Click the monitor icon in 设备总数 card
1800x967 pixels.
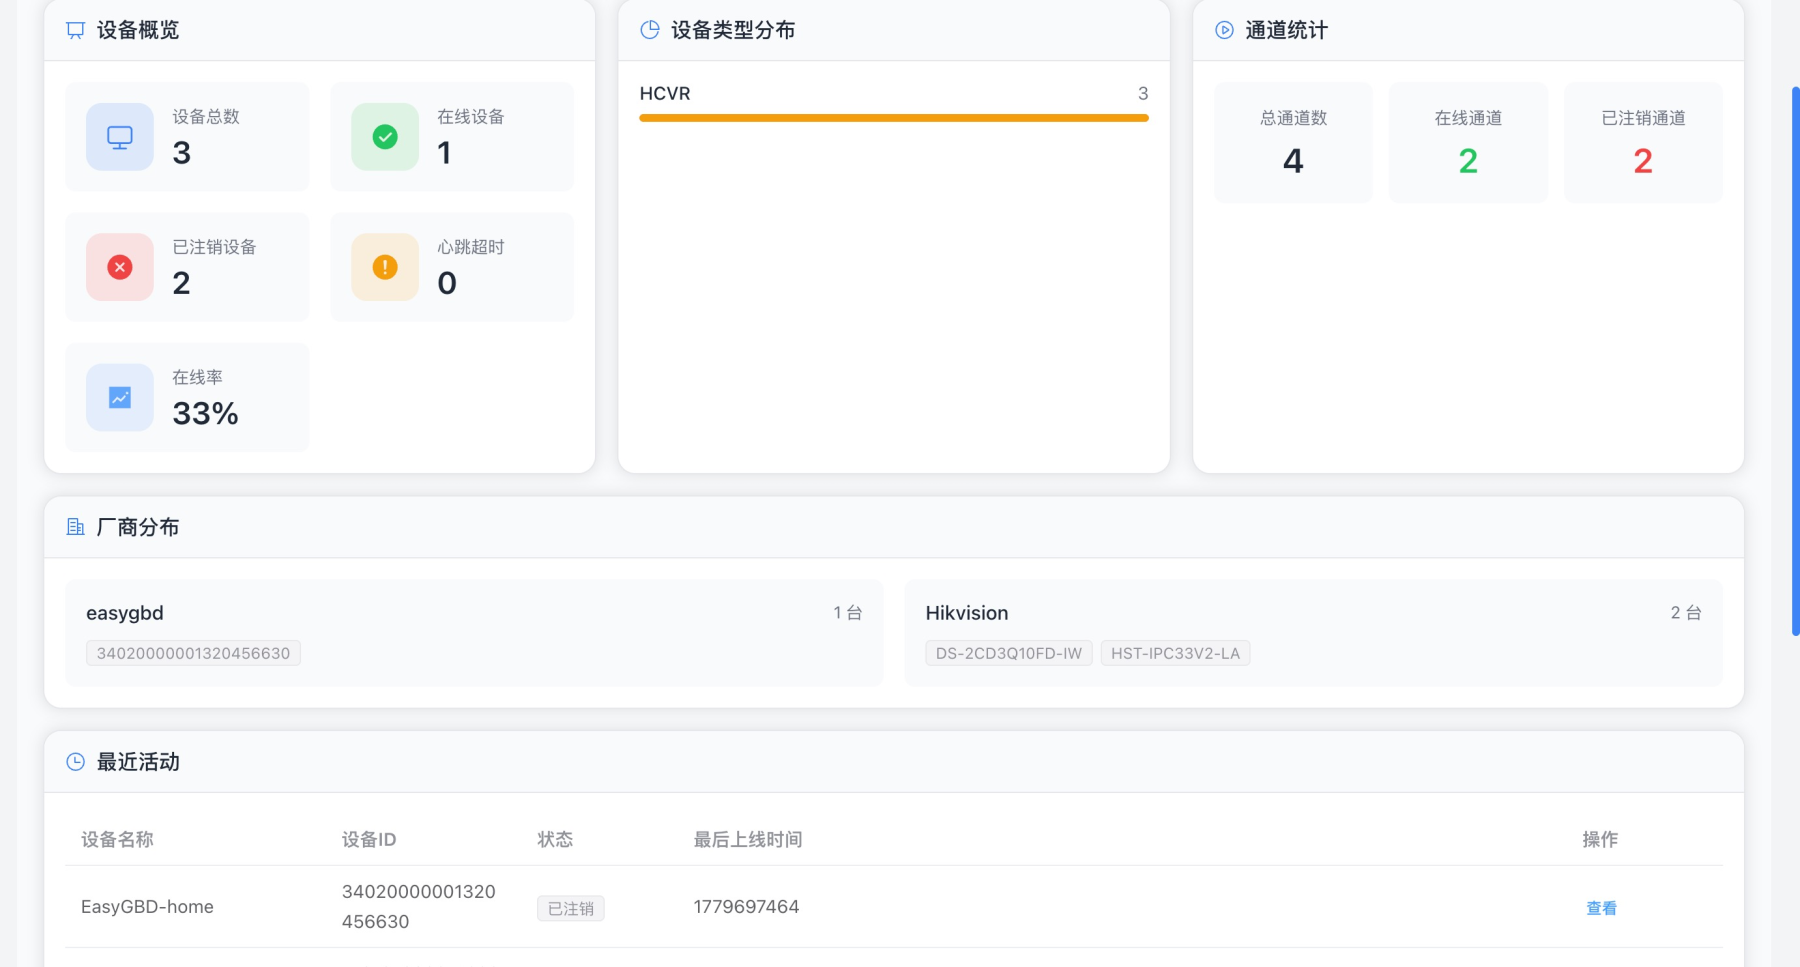120,137
